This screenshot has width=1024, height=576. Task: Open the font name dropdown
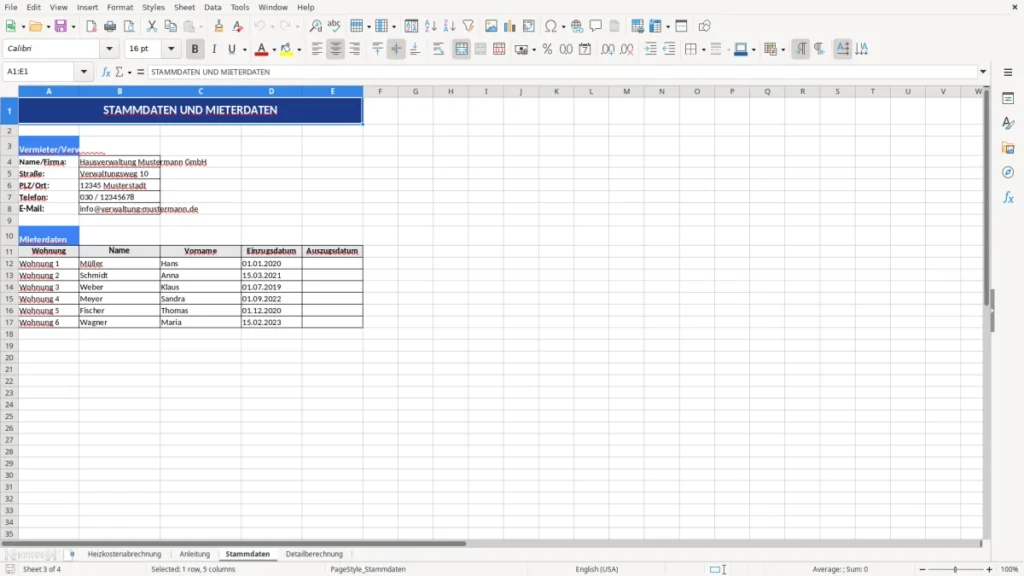[109, 48]
